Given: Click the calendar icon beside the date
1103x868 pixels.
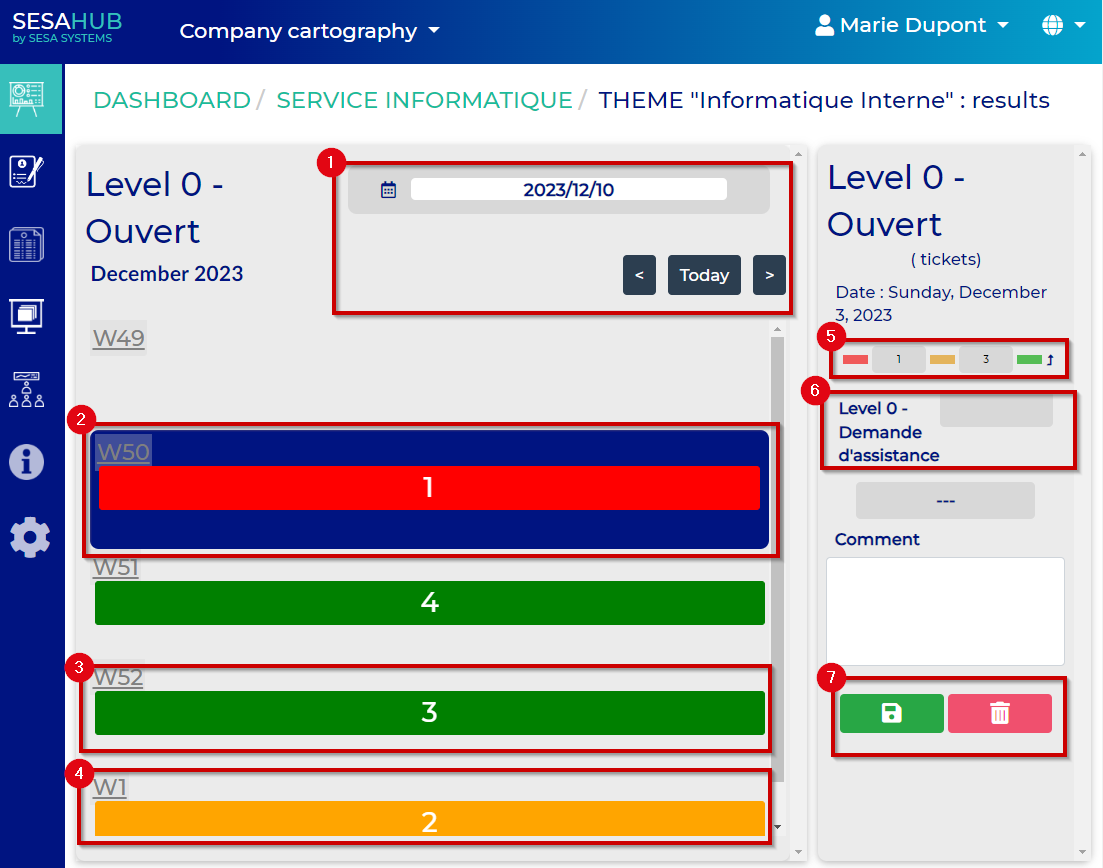Looking at the screenshot, I should click(x=389, y=190).
